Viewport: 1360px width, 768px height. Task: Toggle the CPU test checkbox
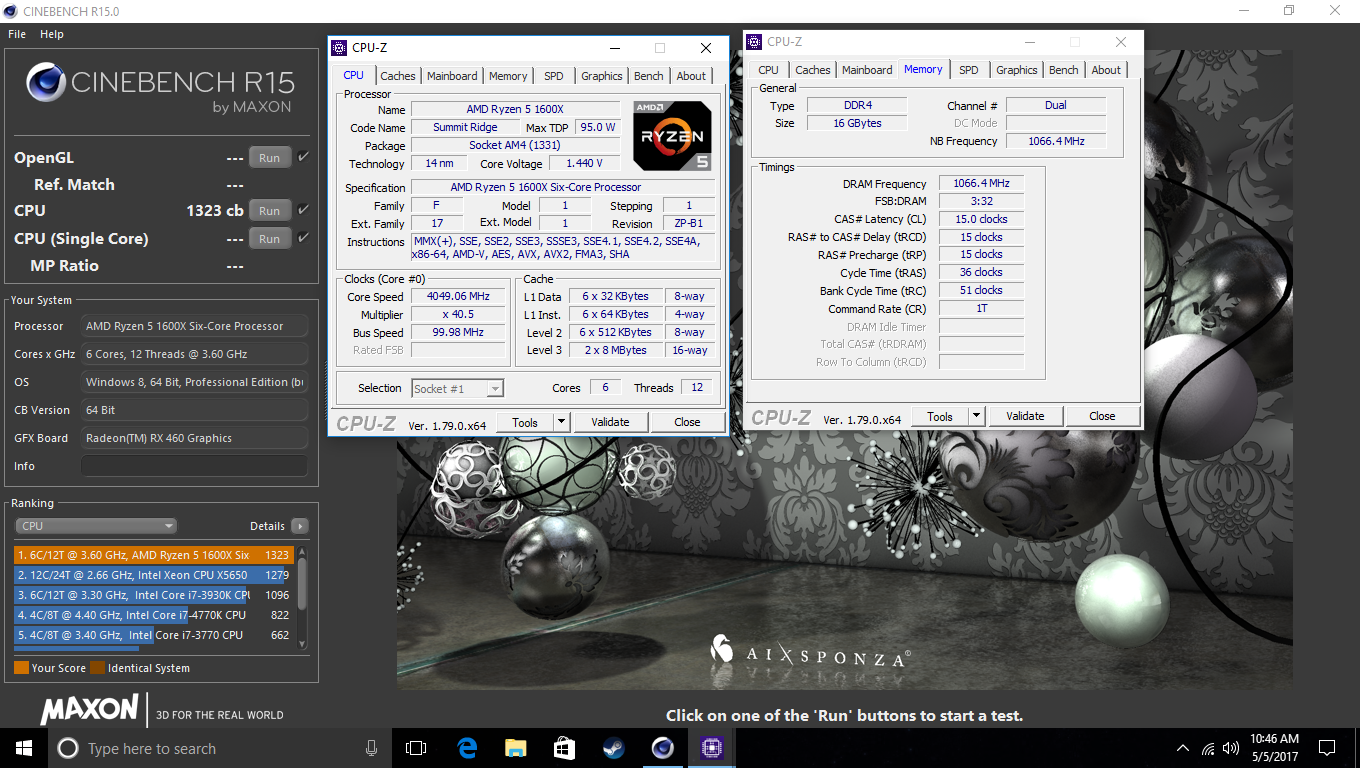(x=303, y=210)
